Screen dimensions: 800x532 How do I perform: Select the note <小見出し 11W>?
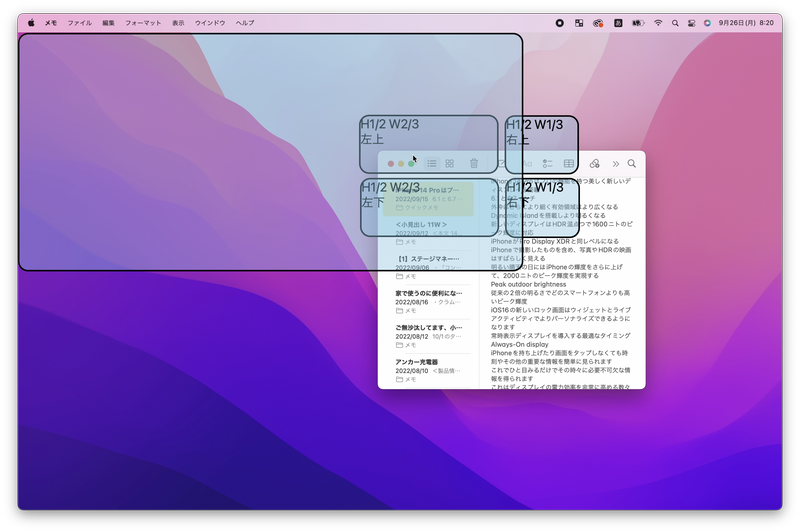coord(429,233)
